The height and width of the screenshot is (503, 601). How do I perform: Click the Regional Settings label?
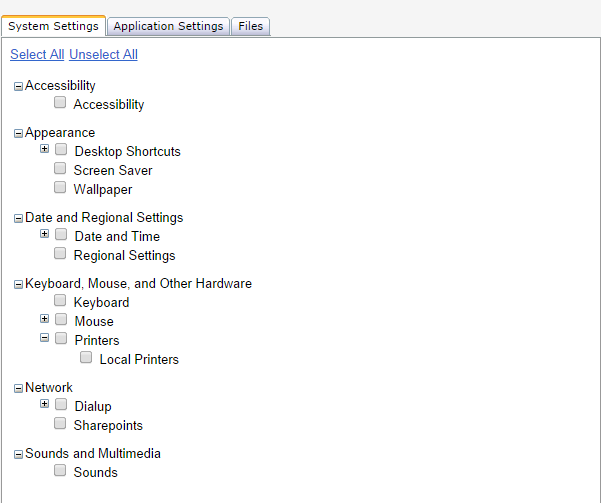125,256
